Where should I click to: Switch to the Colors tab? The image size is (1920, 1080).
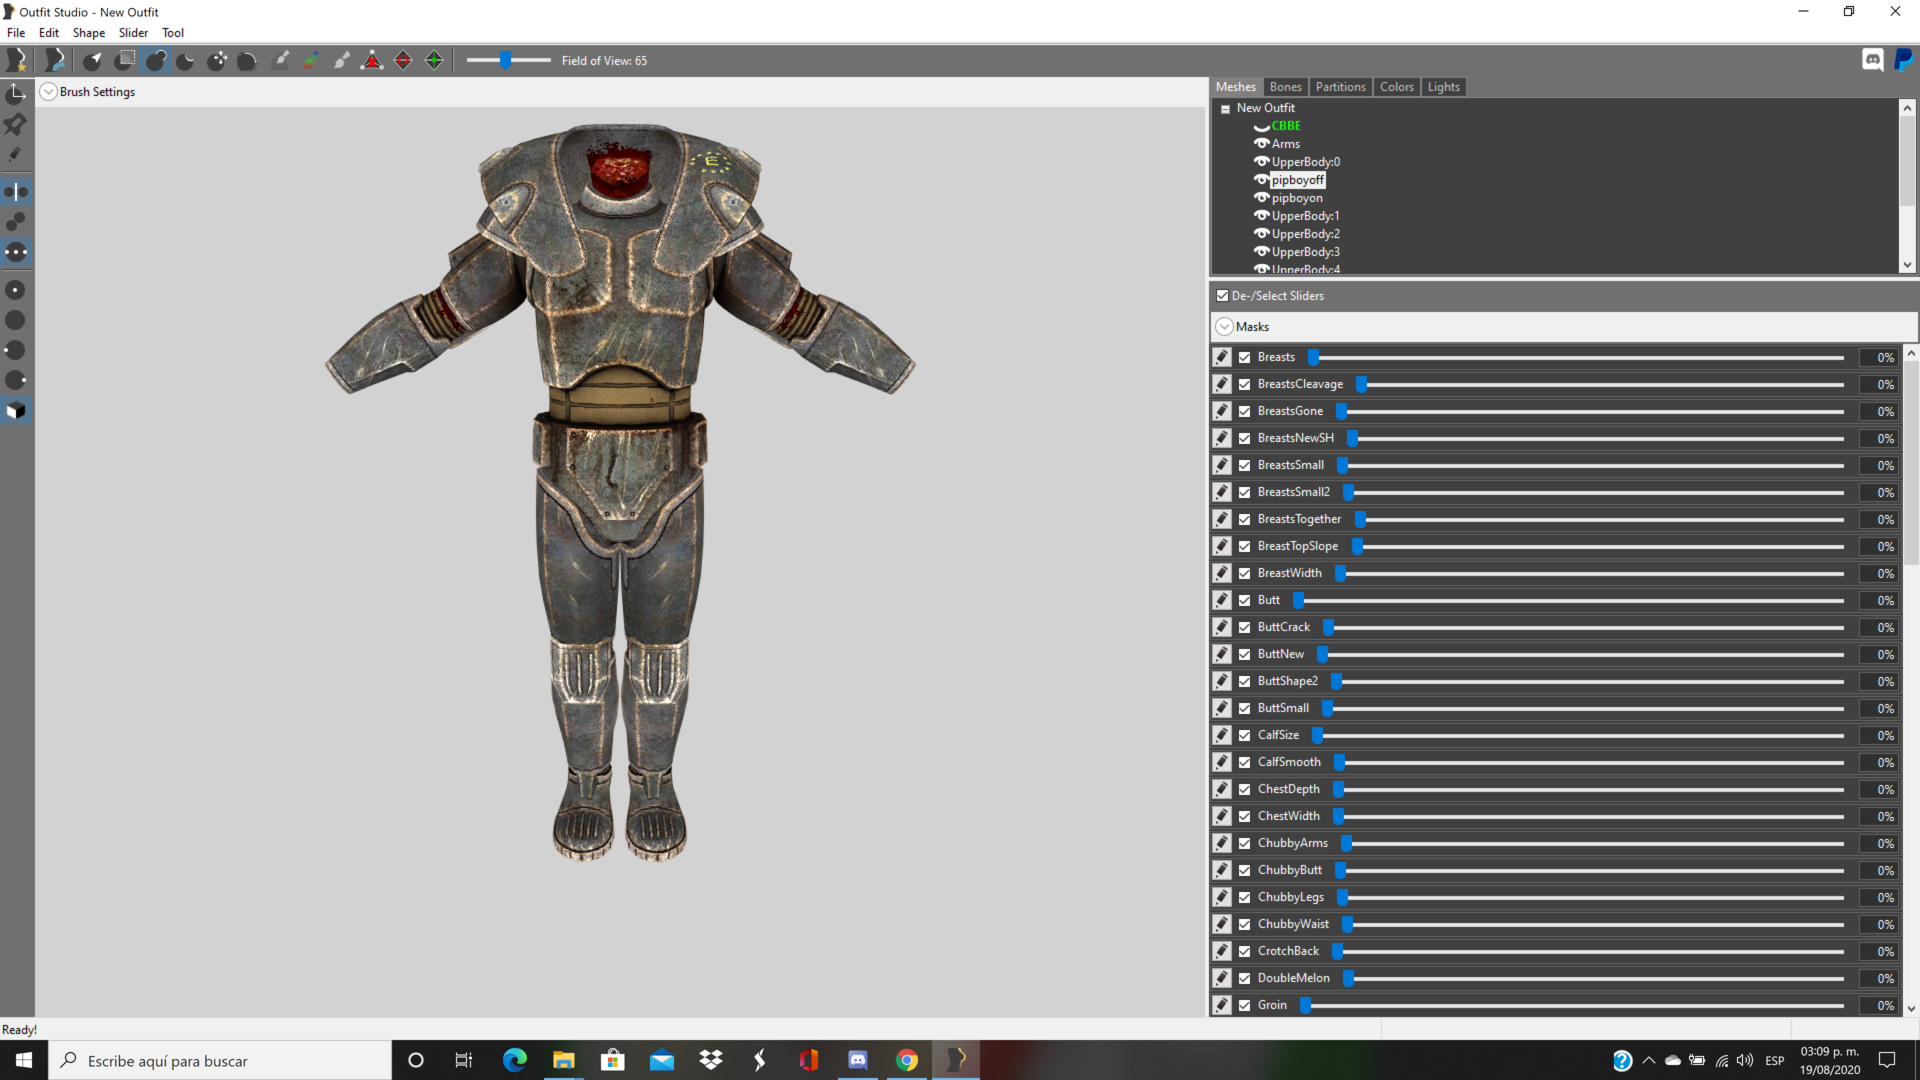(x=1396, y=87)
